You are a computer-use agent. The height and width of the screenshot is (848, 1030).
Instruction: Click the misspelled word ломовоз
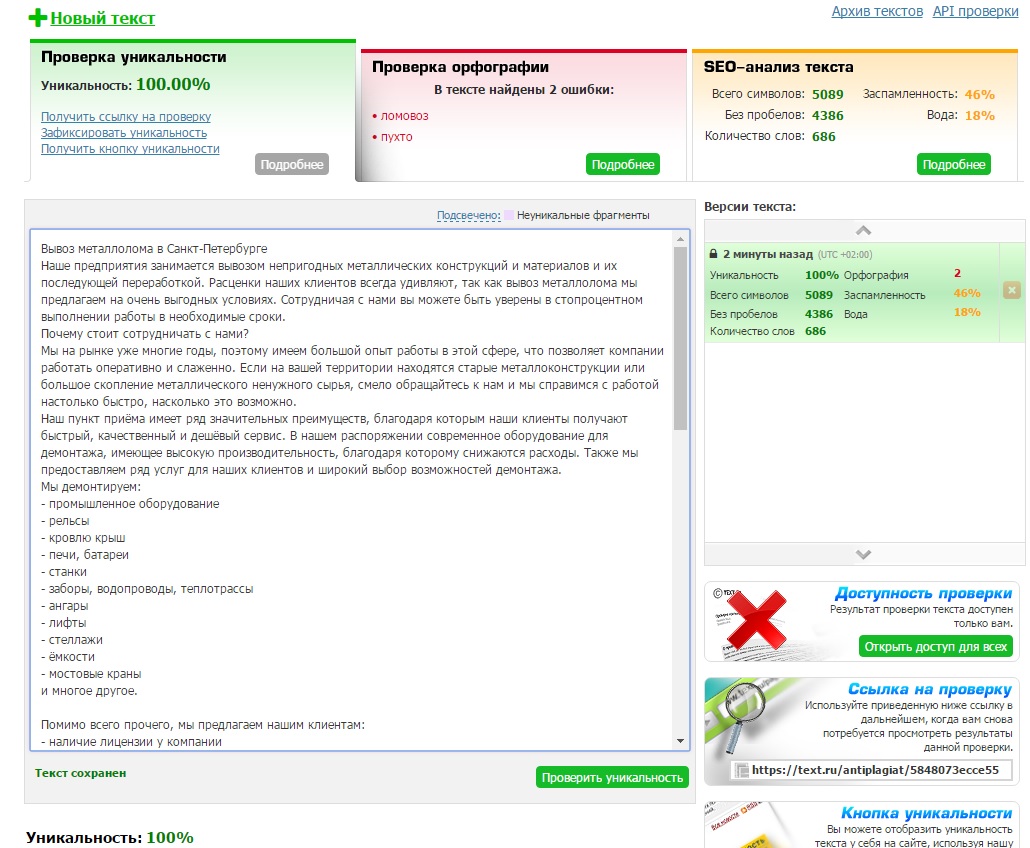[405, 116]
